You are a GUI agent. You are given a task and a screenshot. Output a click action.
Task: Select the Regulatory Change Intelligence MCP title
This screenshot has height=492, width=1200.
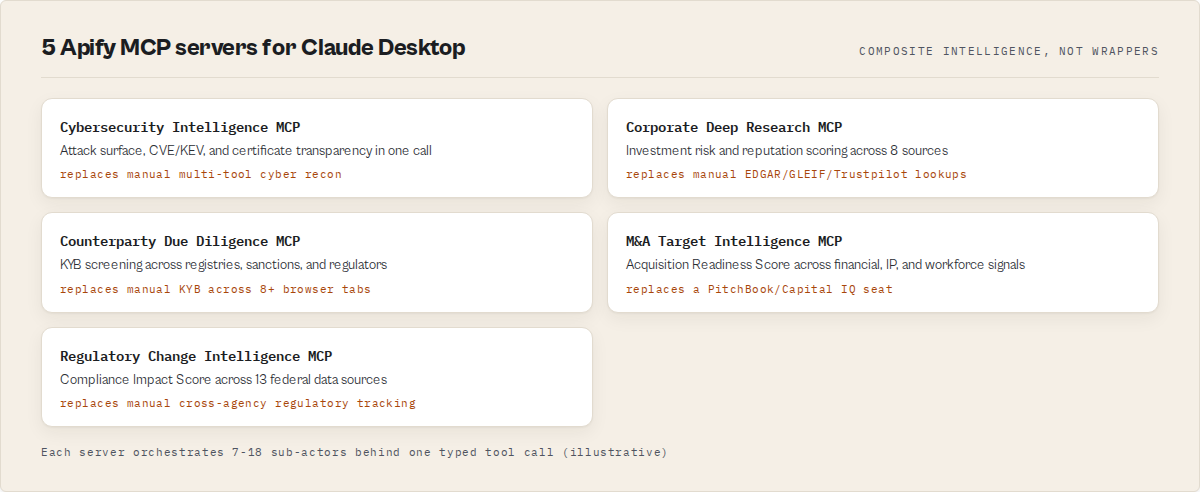tap(196, 356)
